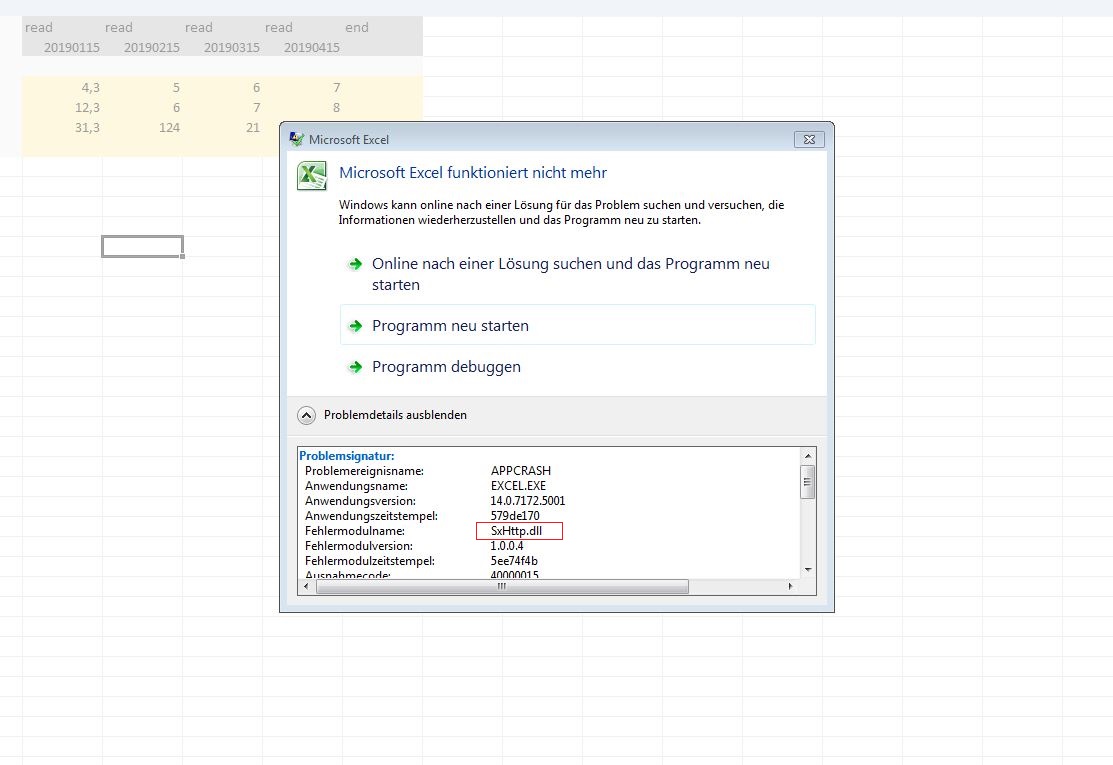Click the horizontal scrollbar thumb in problem details

tap(502, 586)
